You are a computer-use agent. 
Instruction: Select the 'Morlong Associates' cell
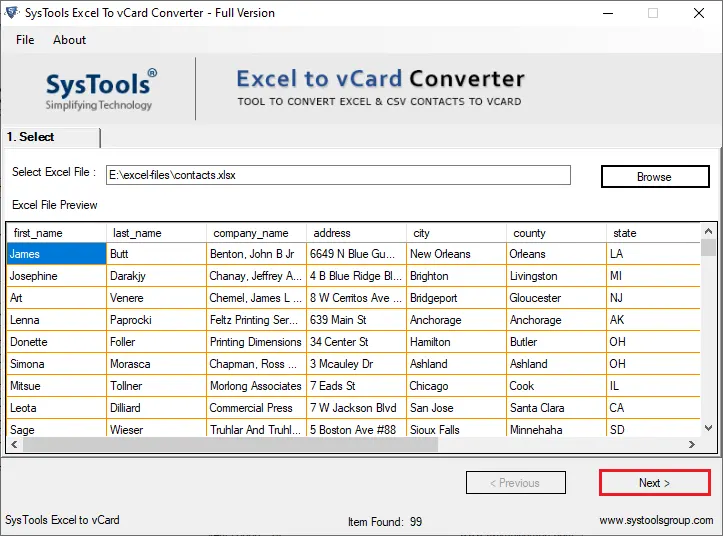coord(256,386)
